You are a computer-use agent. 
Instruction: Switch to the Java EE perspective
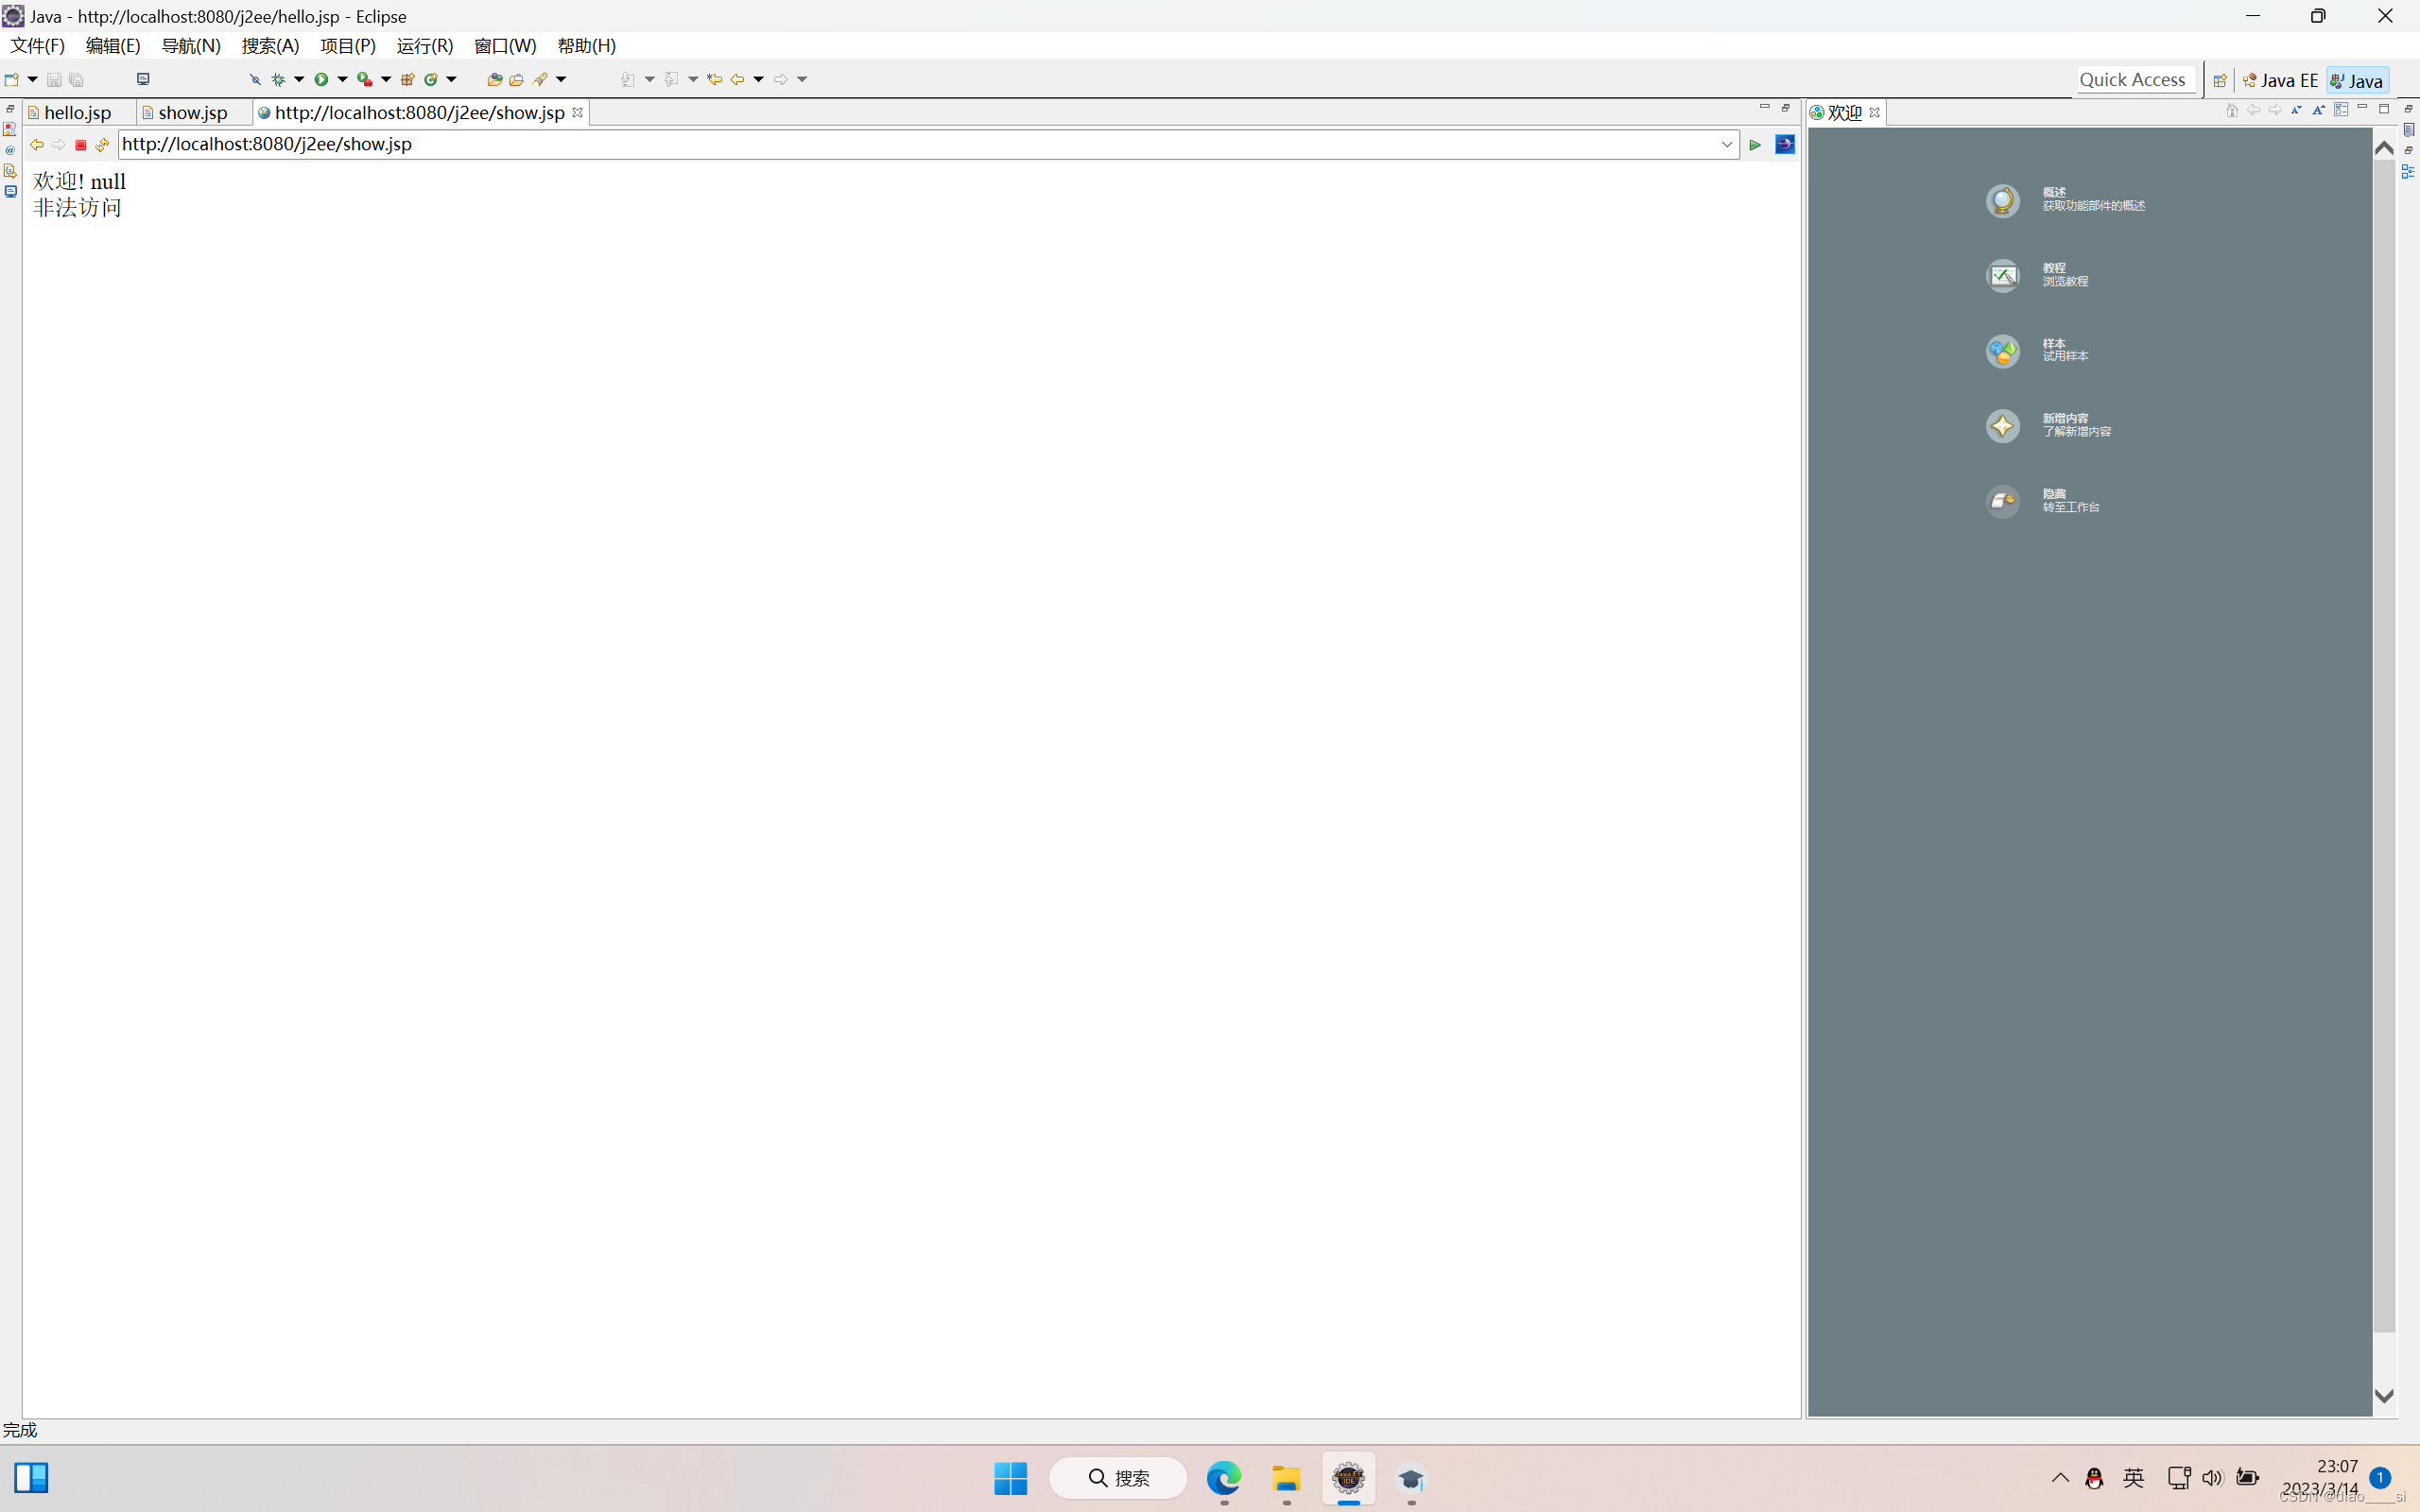[2281, 80]
